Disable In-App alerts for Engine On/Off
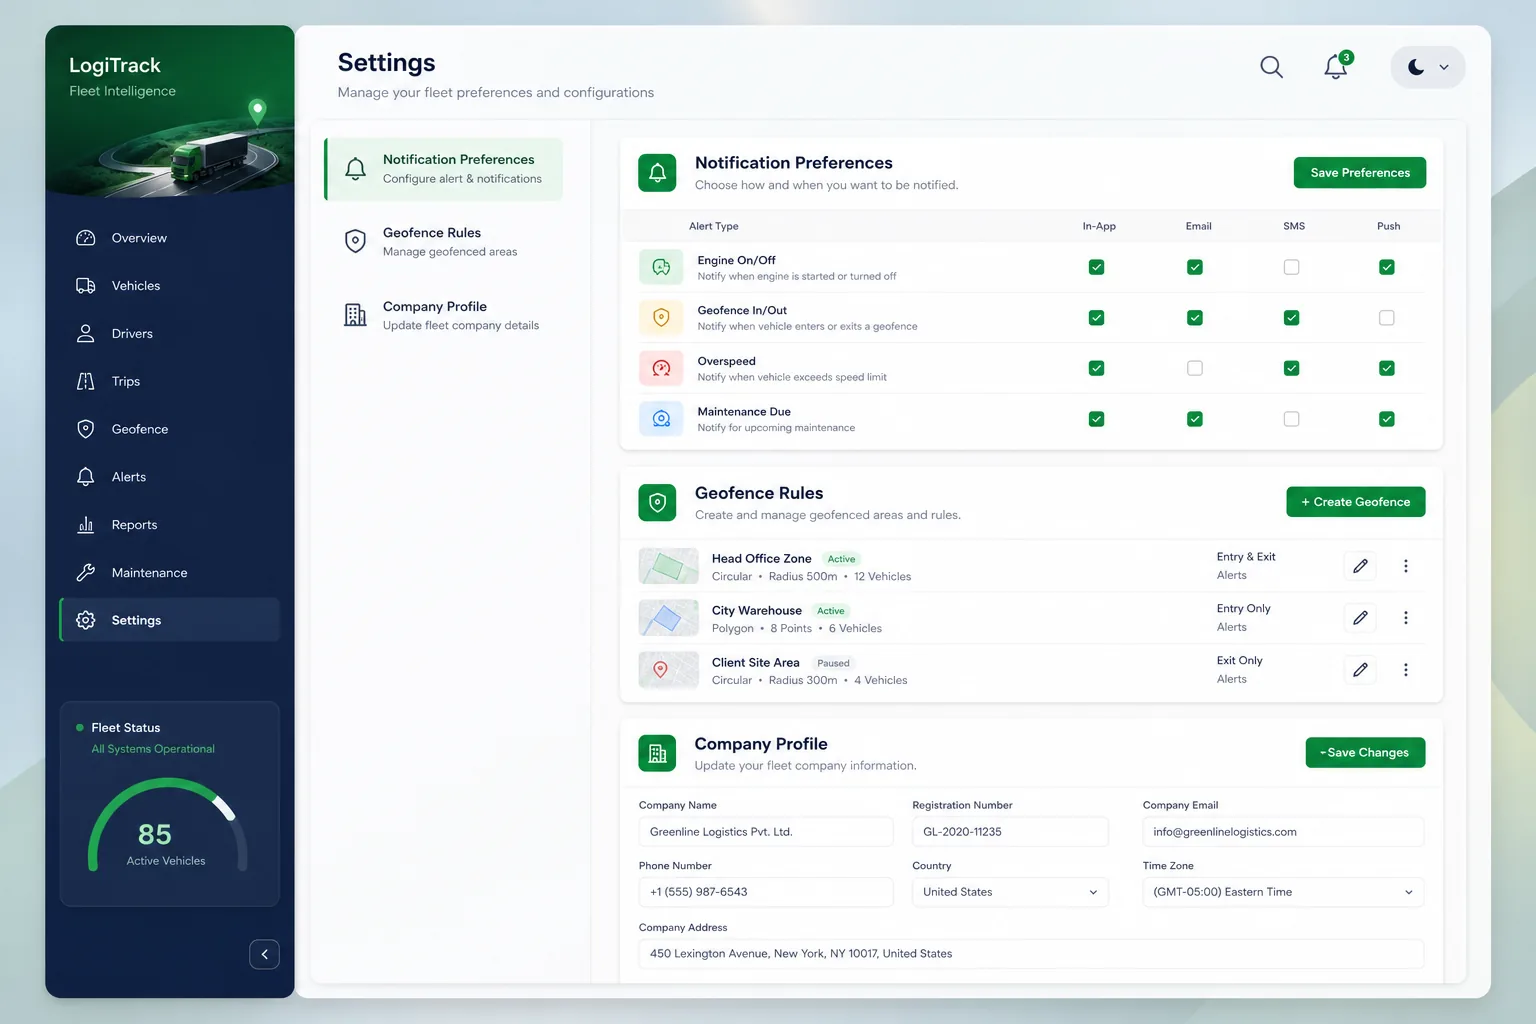 click(1097, 267)
